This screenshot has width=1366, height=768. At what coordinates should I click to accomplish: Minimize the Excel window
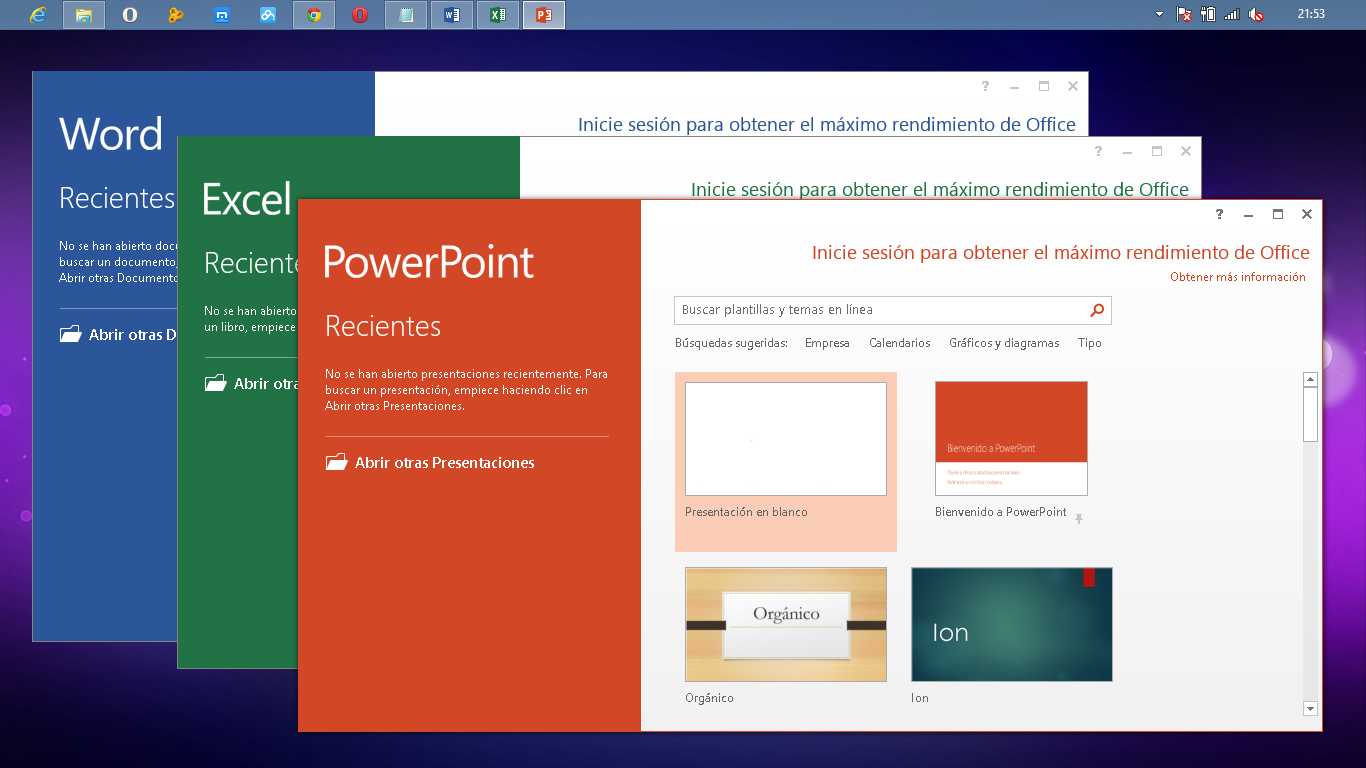[x=1128, y=151]
